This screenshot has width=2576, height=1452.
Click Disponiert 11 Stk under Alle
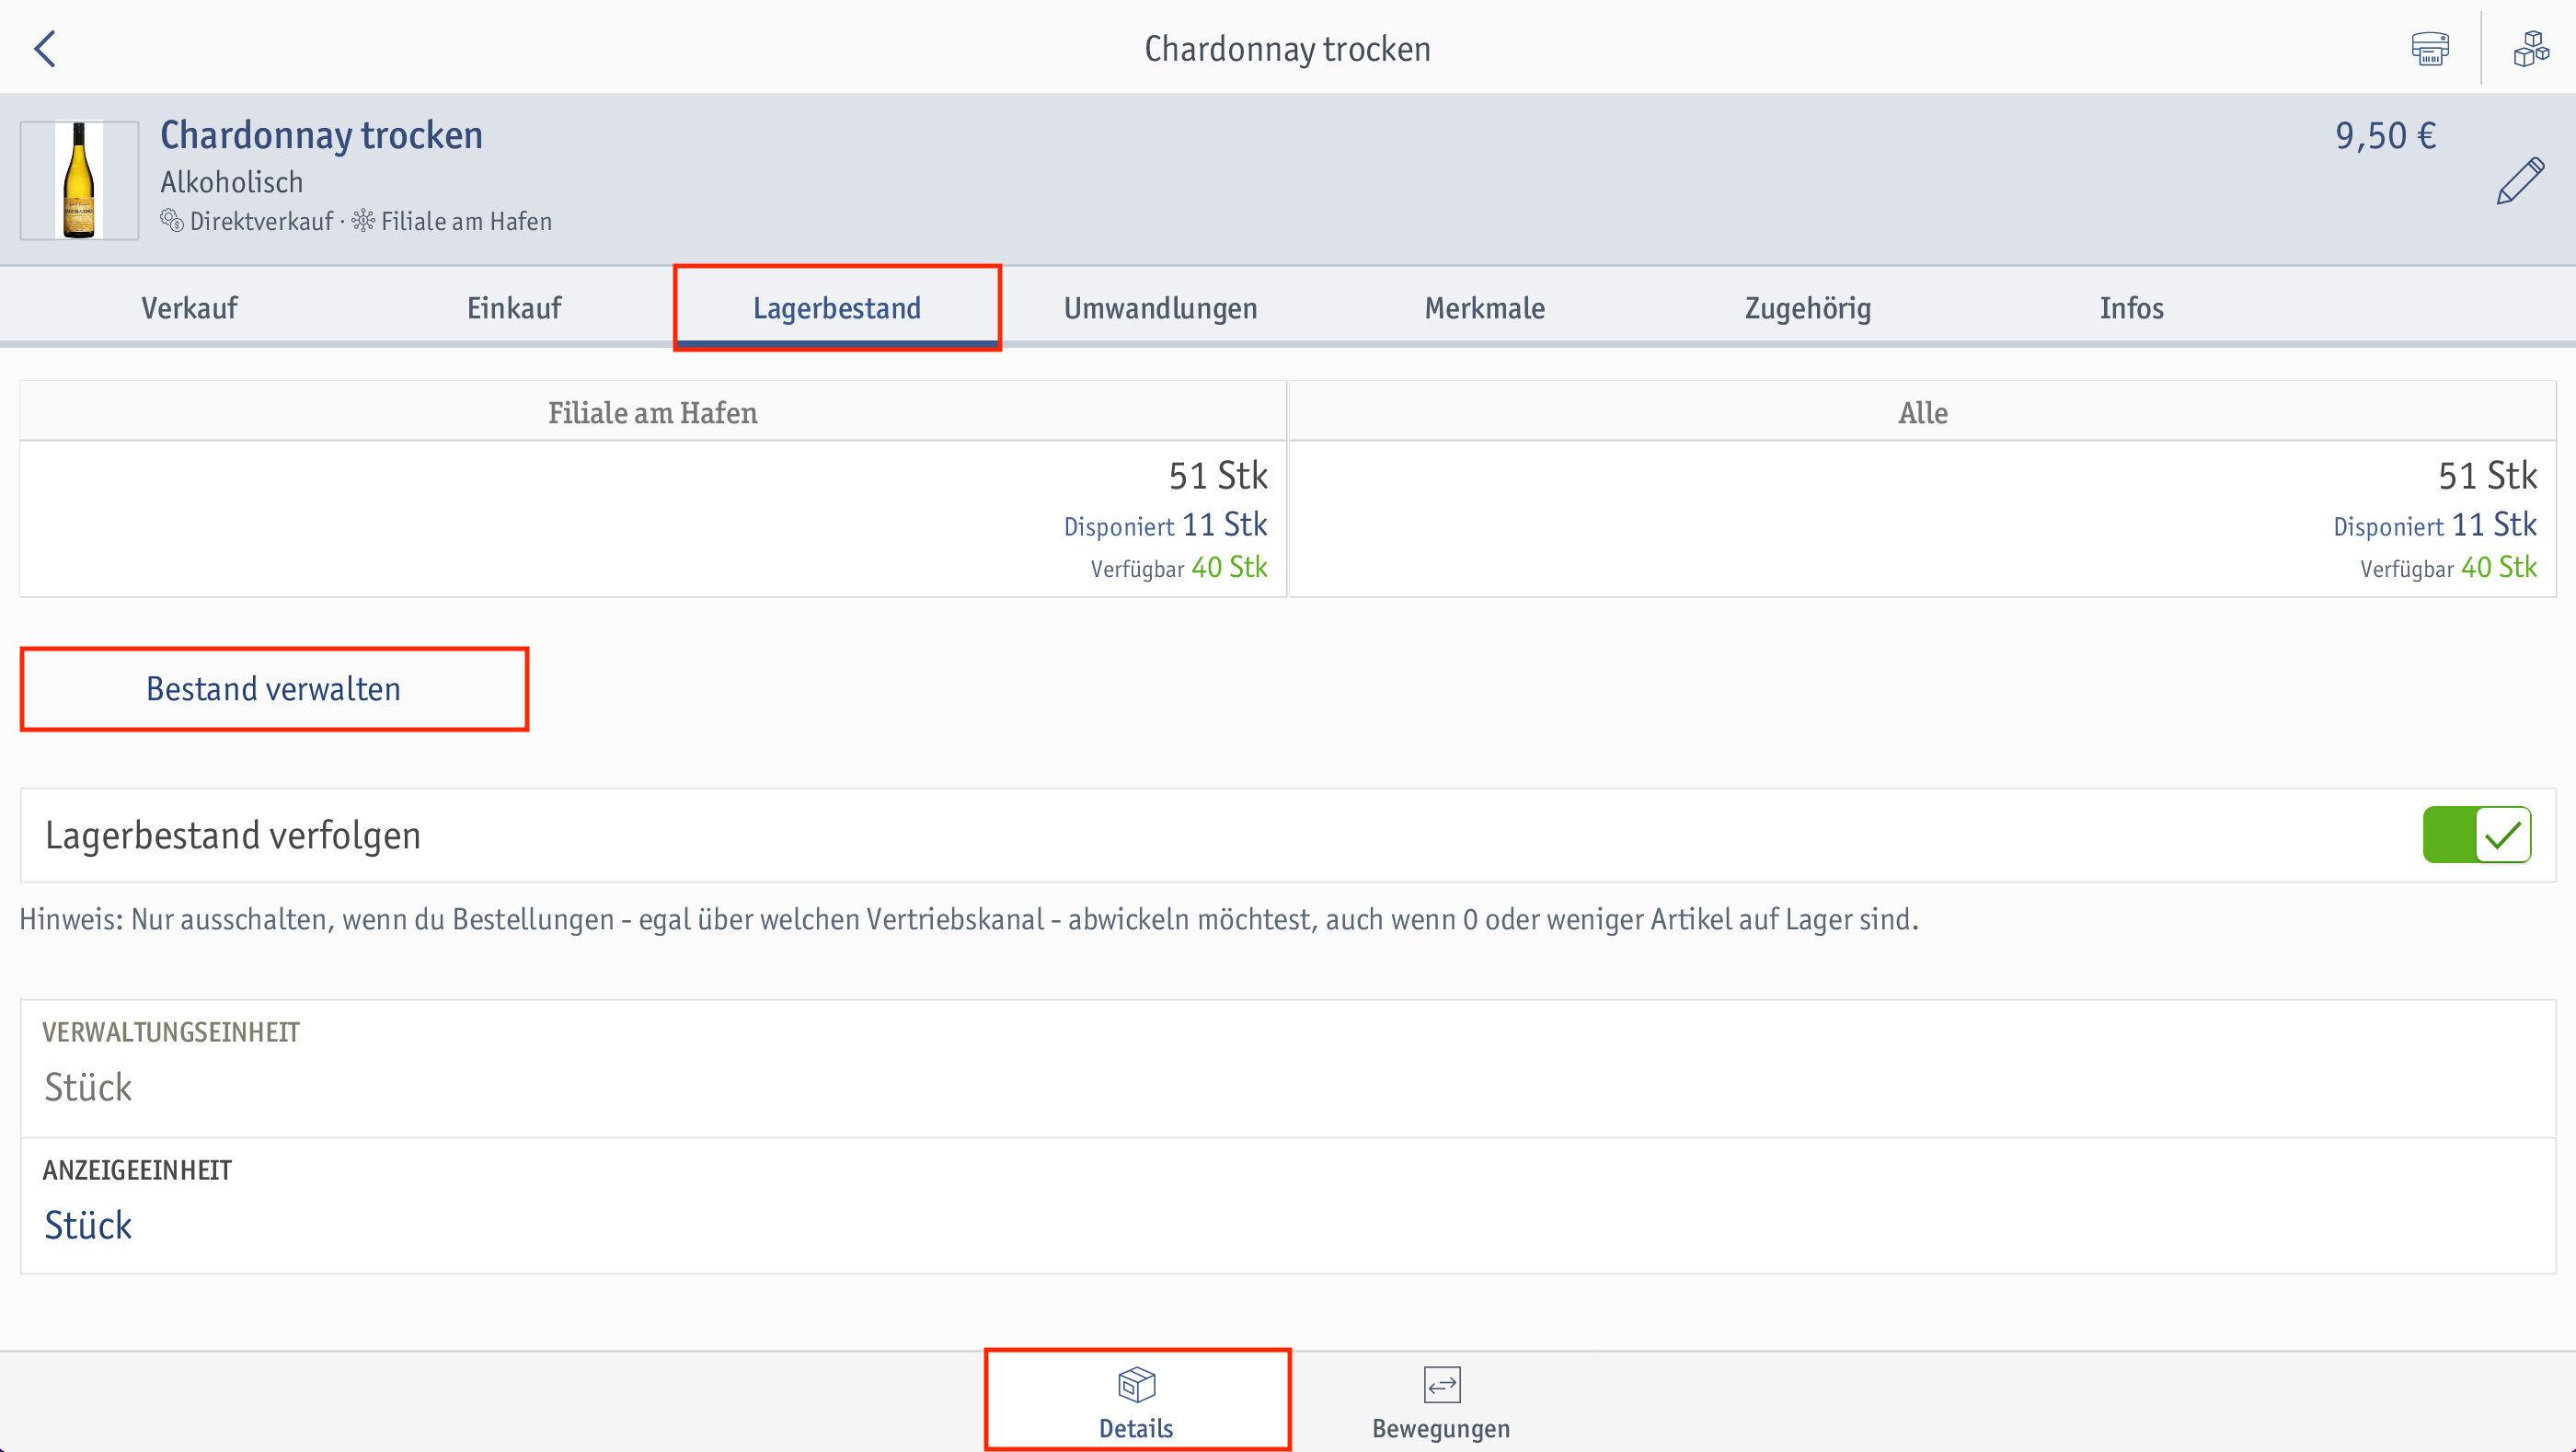[x=2435, y=525]
